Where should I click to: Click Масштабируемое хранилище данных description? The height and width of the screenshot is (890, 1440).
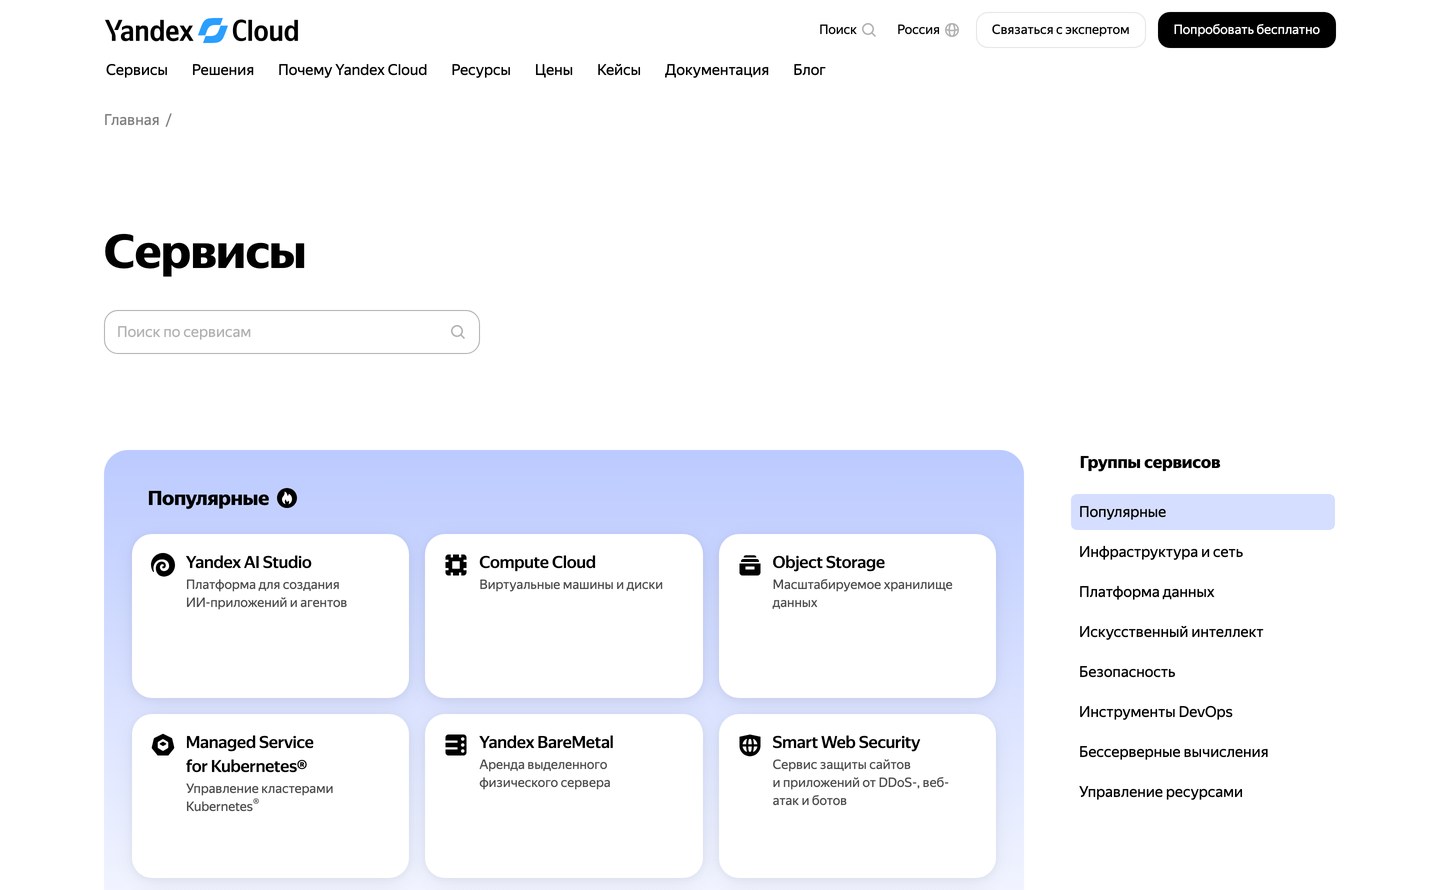(862, 594)
